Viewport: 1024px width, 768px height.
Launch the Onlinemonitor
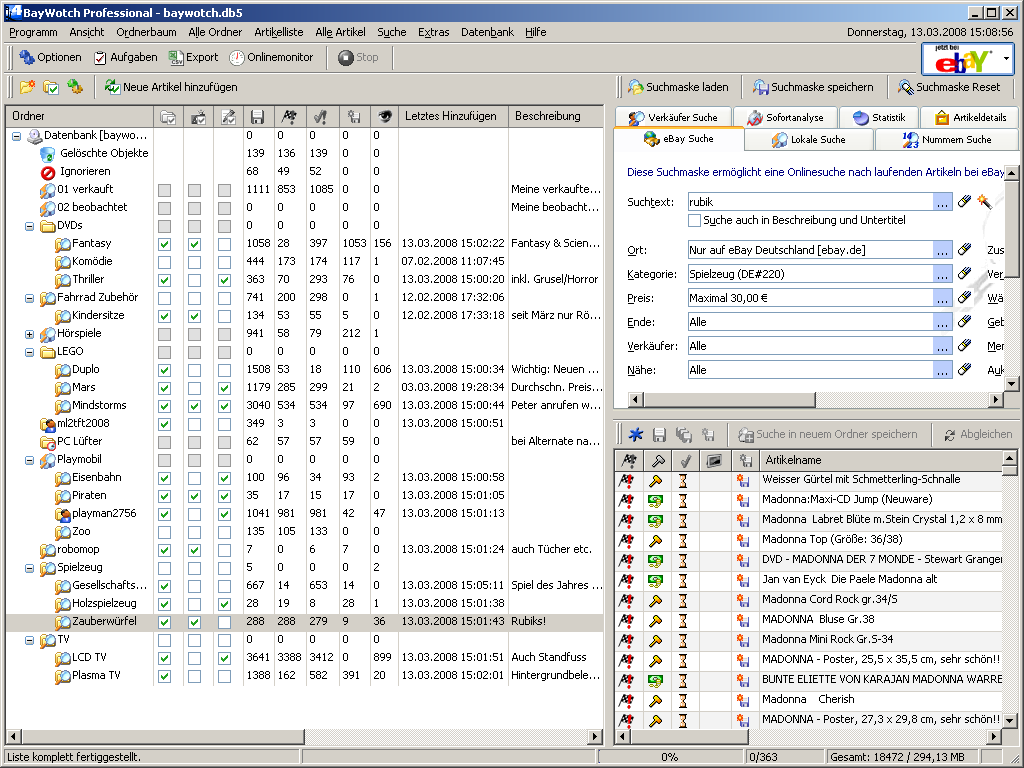click(271, 57)
